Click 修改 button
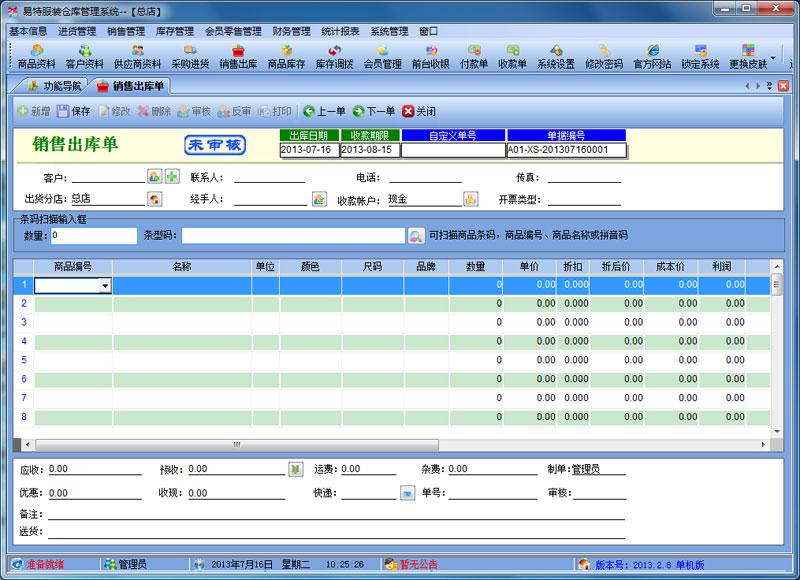 [114, 111]
